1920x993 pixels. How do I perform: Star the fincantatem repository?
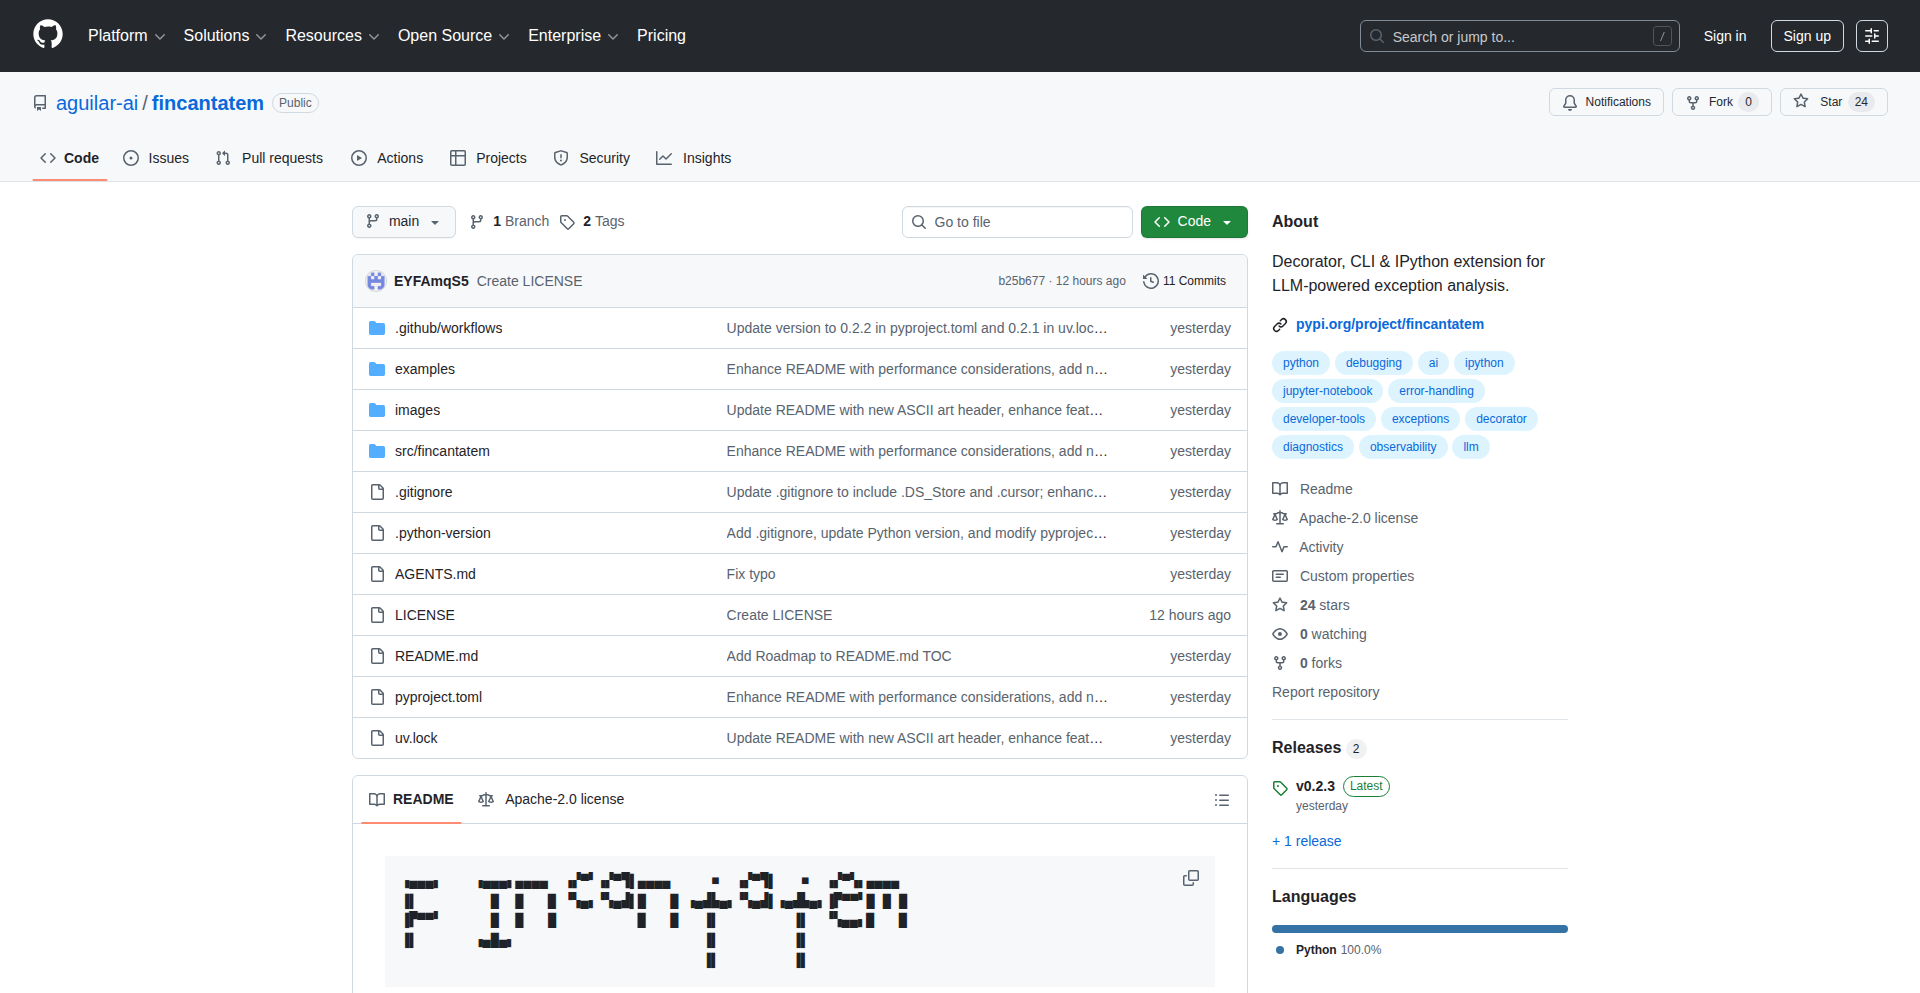[x=1833, y=102]
